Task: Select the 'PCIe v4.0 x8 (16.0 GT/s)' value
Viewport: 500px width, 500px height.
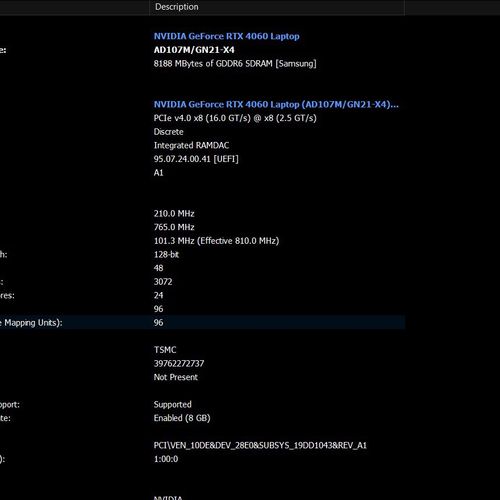Action: tap(235, 118)
